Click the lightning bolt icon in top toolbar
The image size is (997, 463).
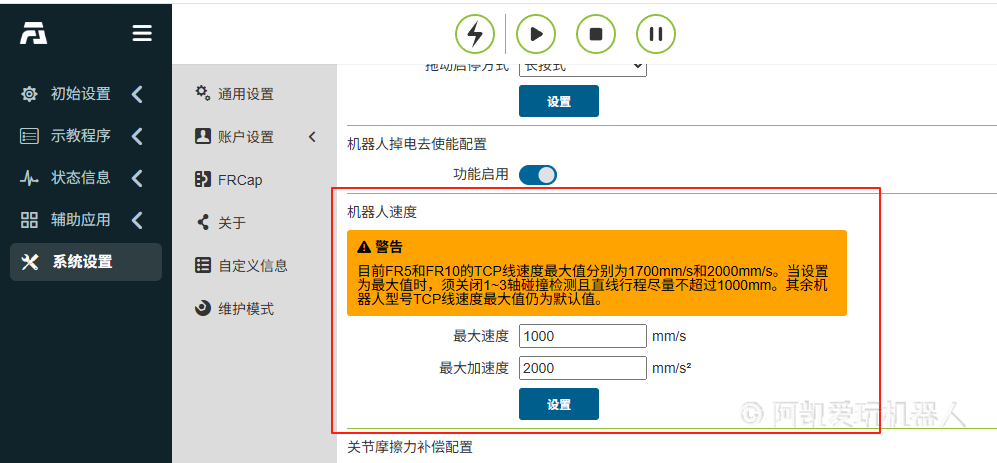[x=475, y=34]
